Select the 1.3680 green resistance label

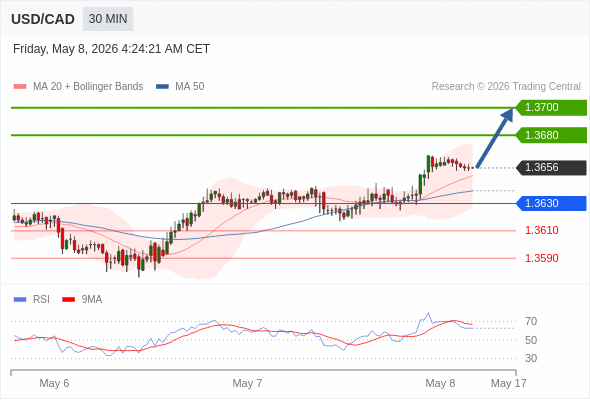pyautogui.click(x=551, y=135)
